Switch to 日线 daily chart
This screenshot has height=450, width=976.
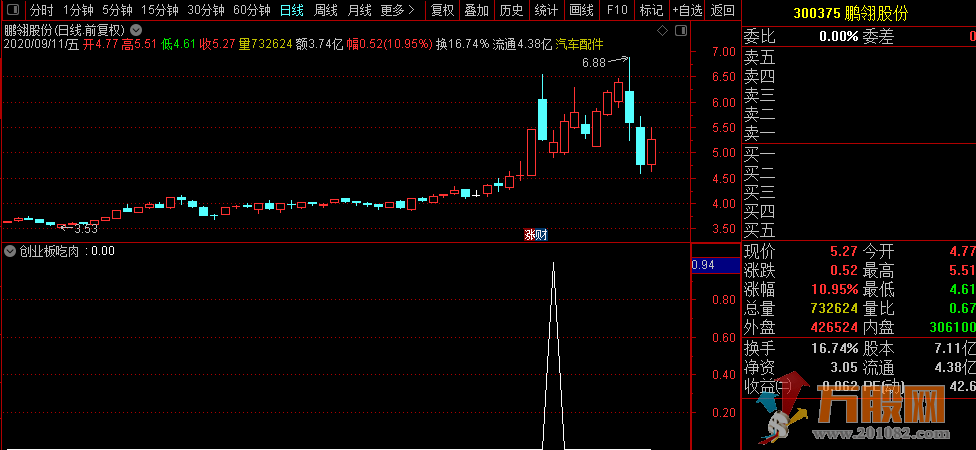(x=291, y=10)
